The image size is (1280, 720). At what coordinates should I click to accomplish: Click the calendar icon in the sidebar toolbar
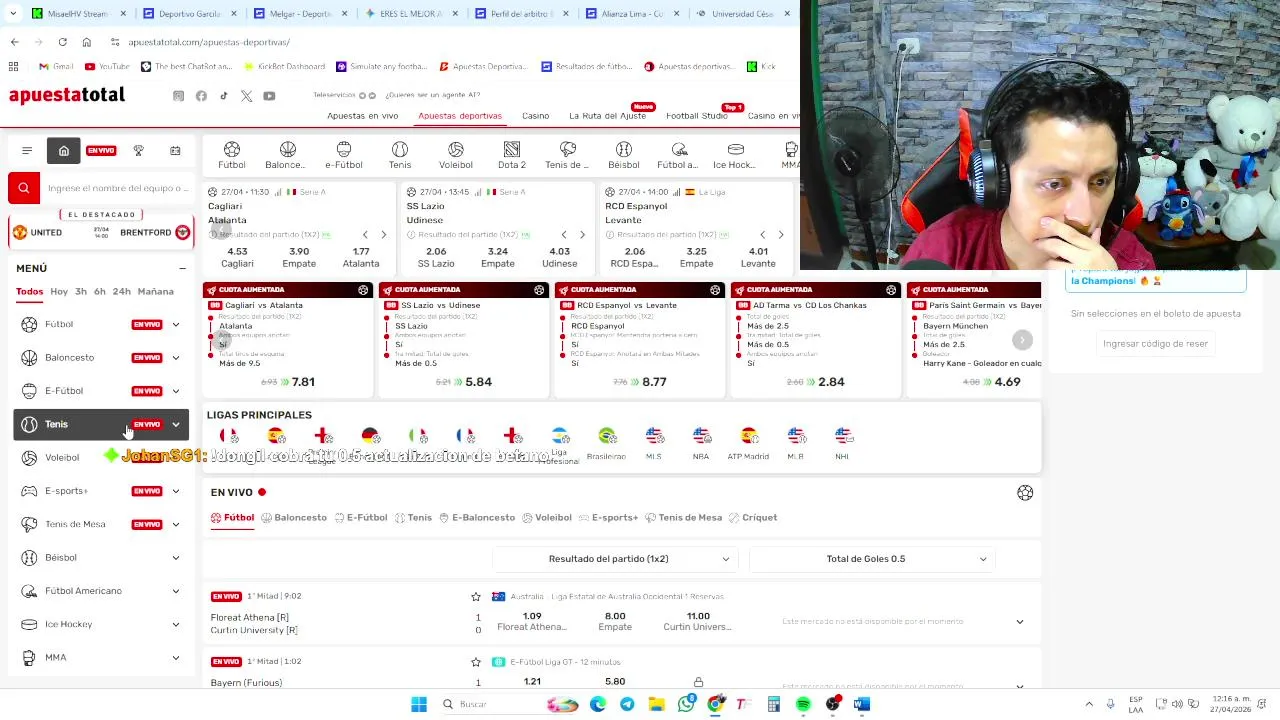pyautogui.click(x=175, y=150)
